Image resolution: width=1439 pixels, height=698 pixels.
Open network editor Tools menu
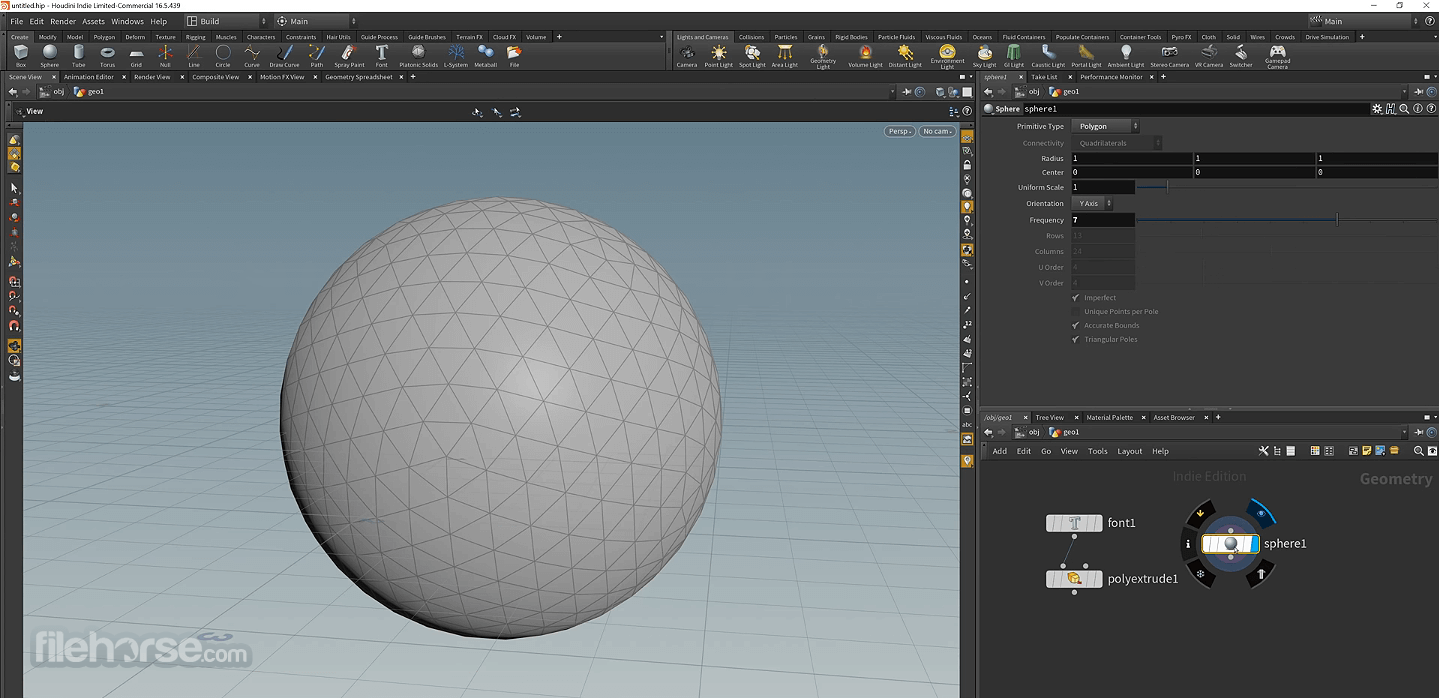click(x=1097, y=451)
